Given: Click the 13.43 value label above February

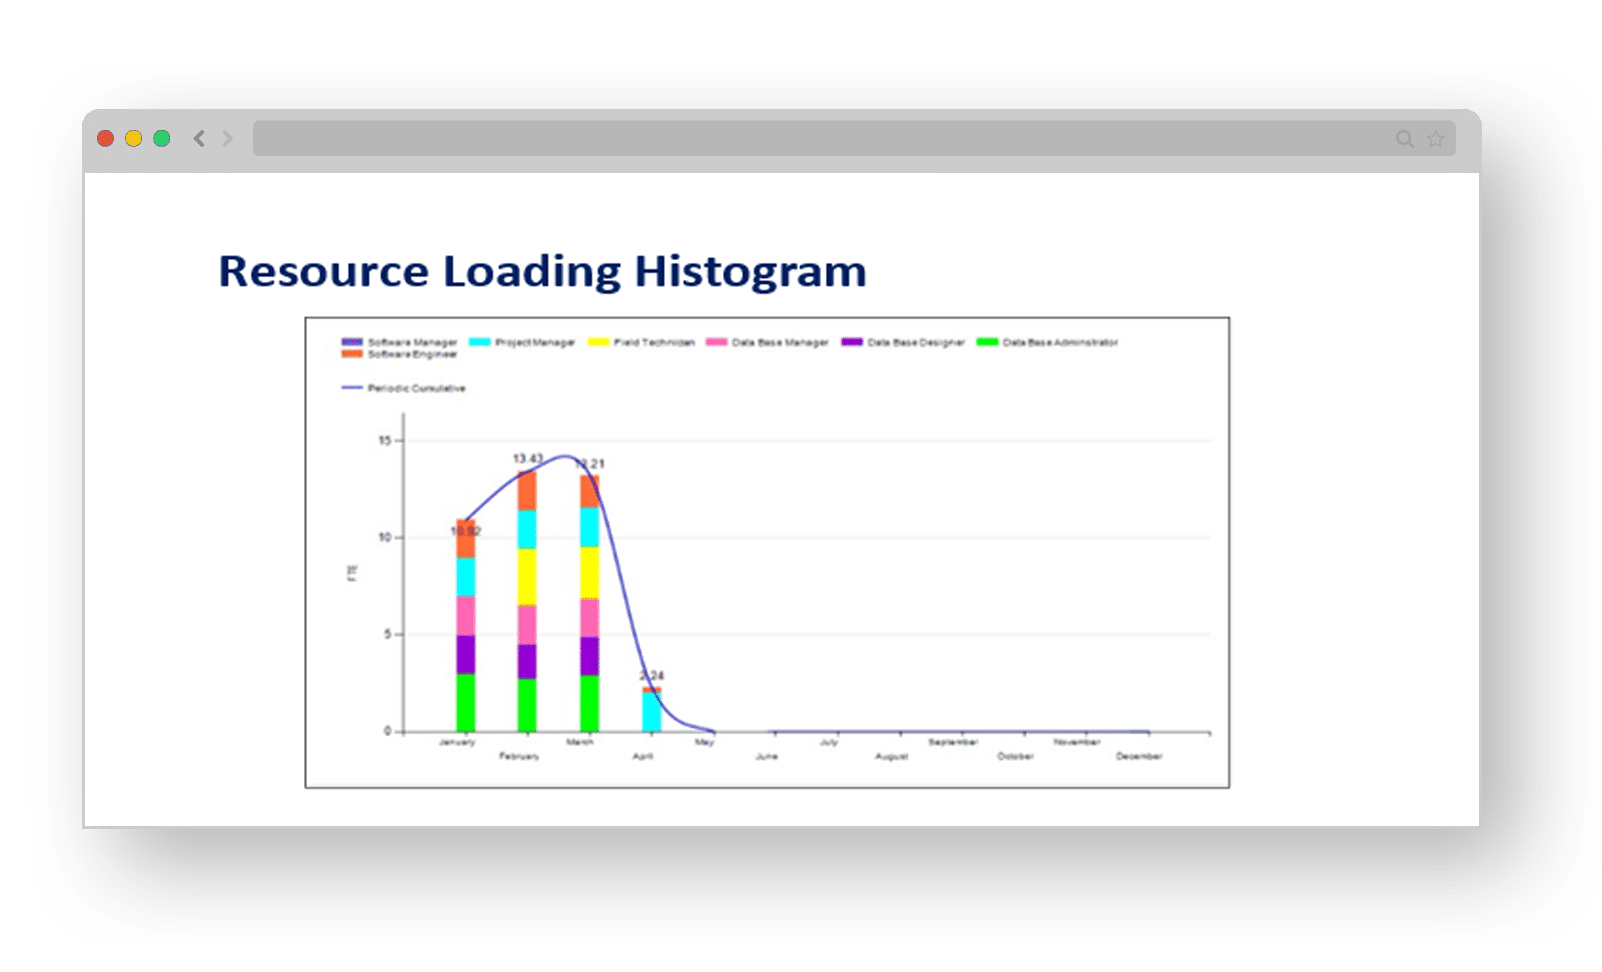Looking at the screenshot, I should (528, 459).
